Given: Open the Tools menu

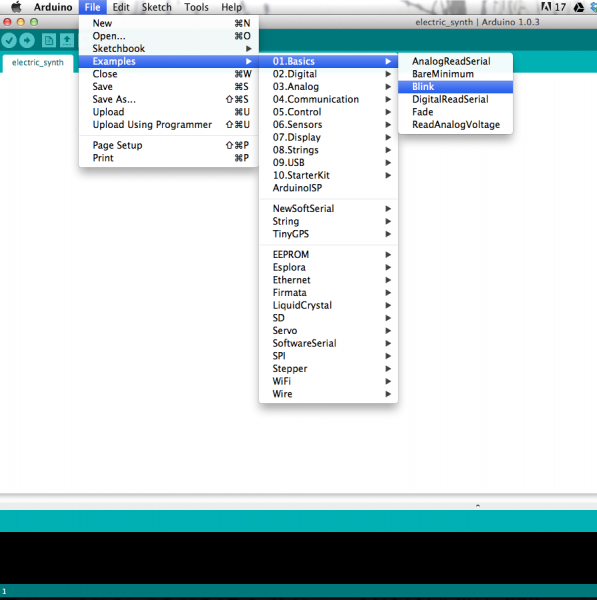Looking at the screenshot, I should (196, 7).
